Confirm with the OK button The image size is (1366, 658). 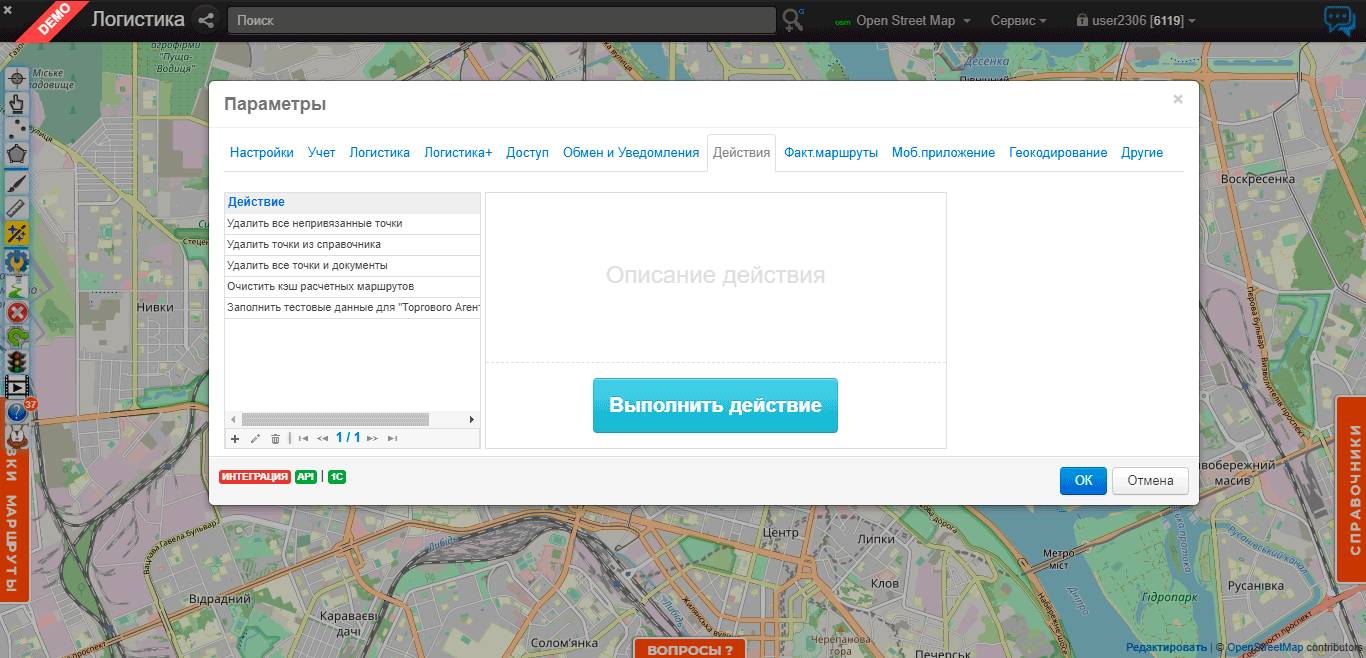pyautogui.click(x=1083, y=481)
